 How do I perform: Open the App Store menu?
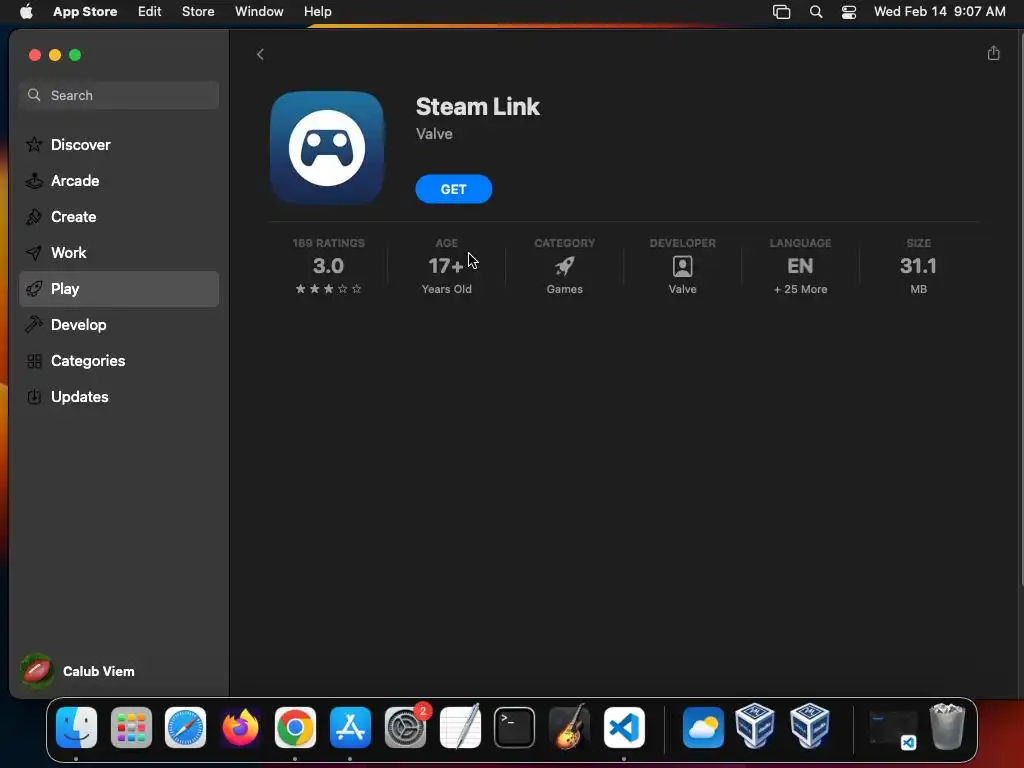[85, 11]
